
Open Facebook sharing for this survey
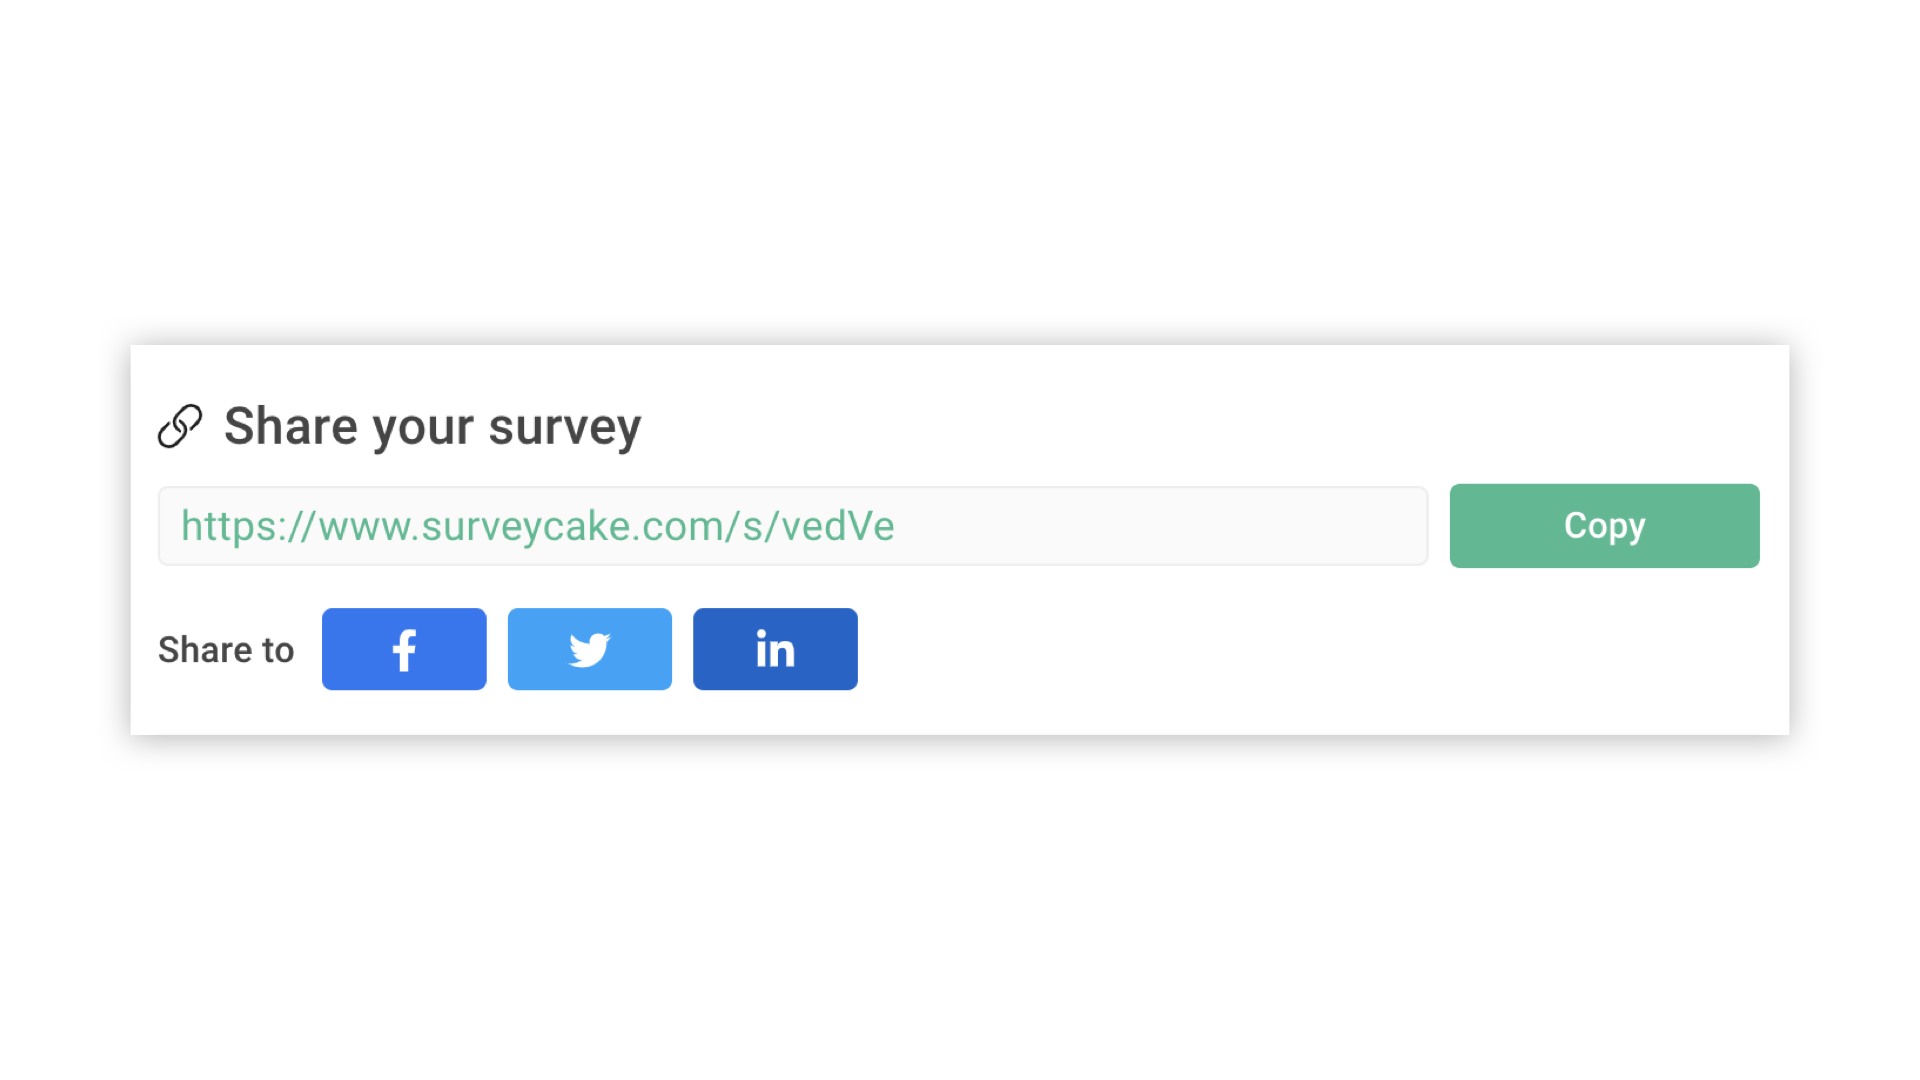(404, 648)
